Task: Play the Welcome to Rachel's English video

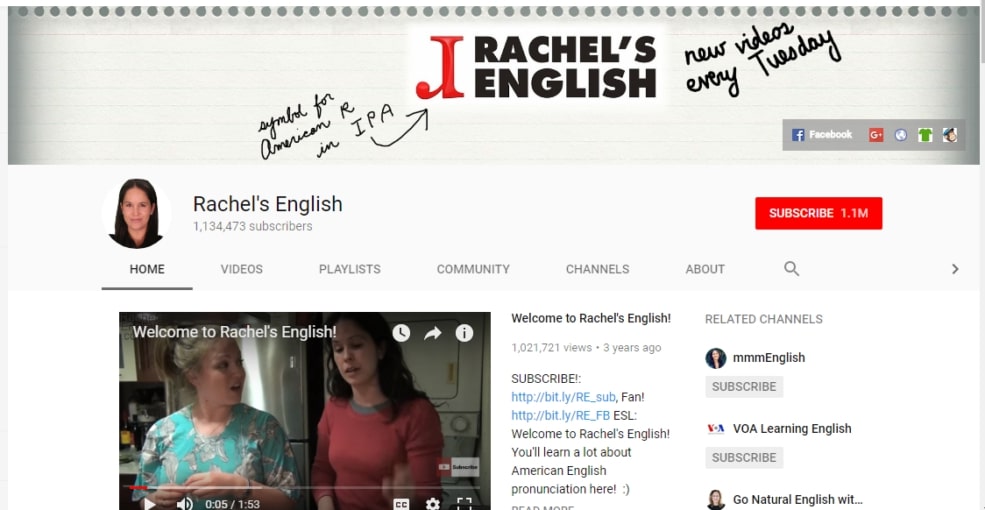Action: point(150,503)
